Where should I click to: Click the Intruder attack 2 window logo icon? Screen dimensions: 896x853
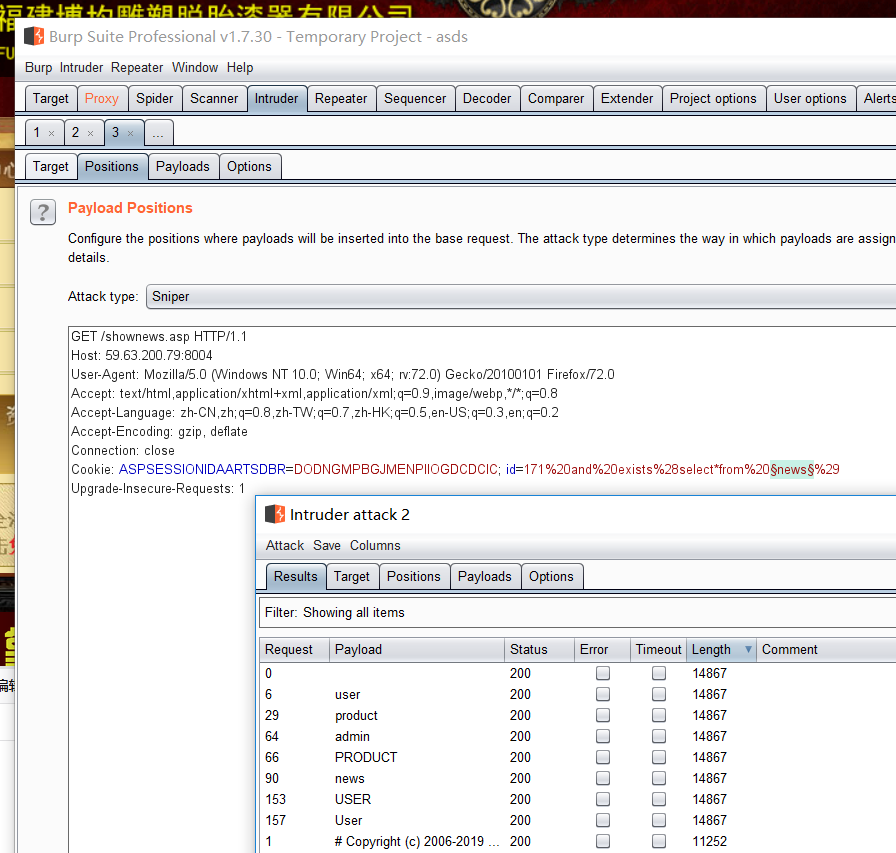275,514
